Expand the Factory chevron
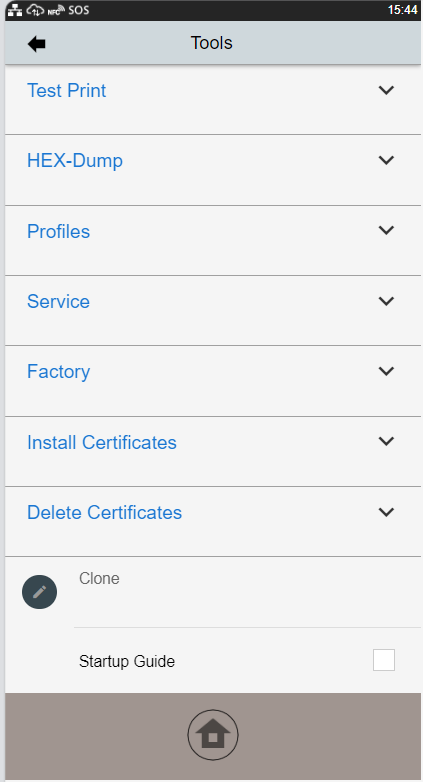423x782 pixels. point(387,371)
